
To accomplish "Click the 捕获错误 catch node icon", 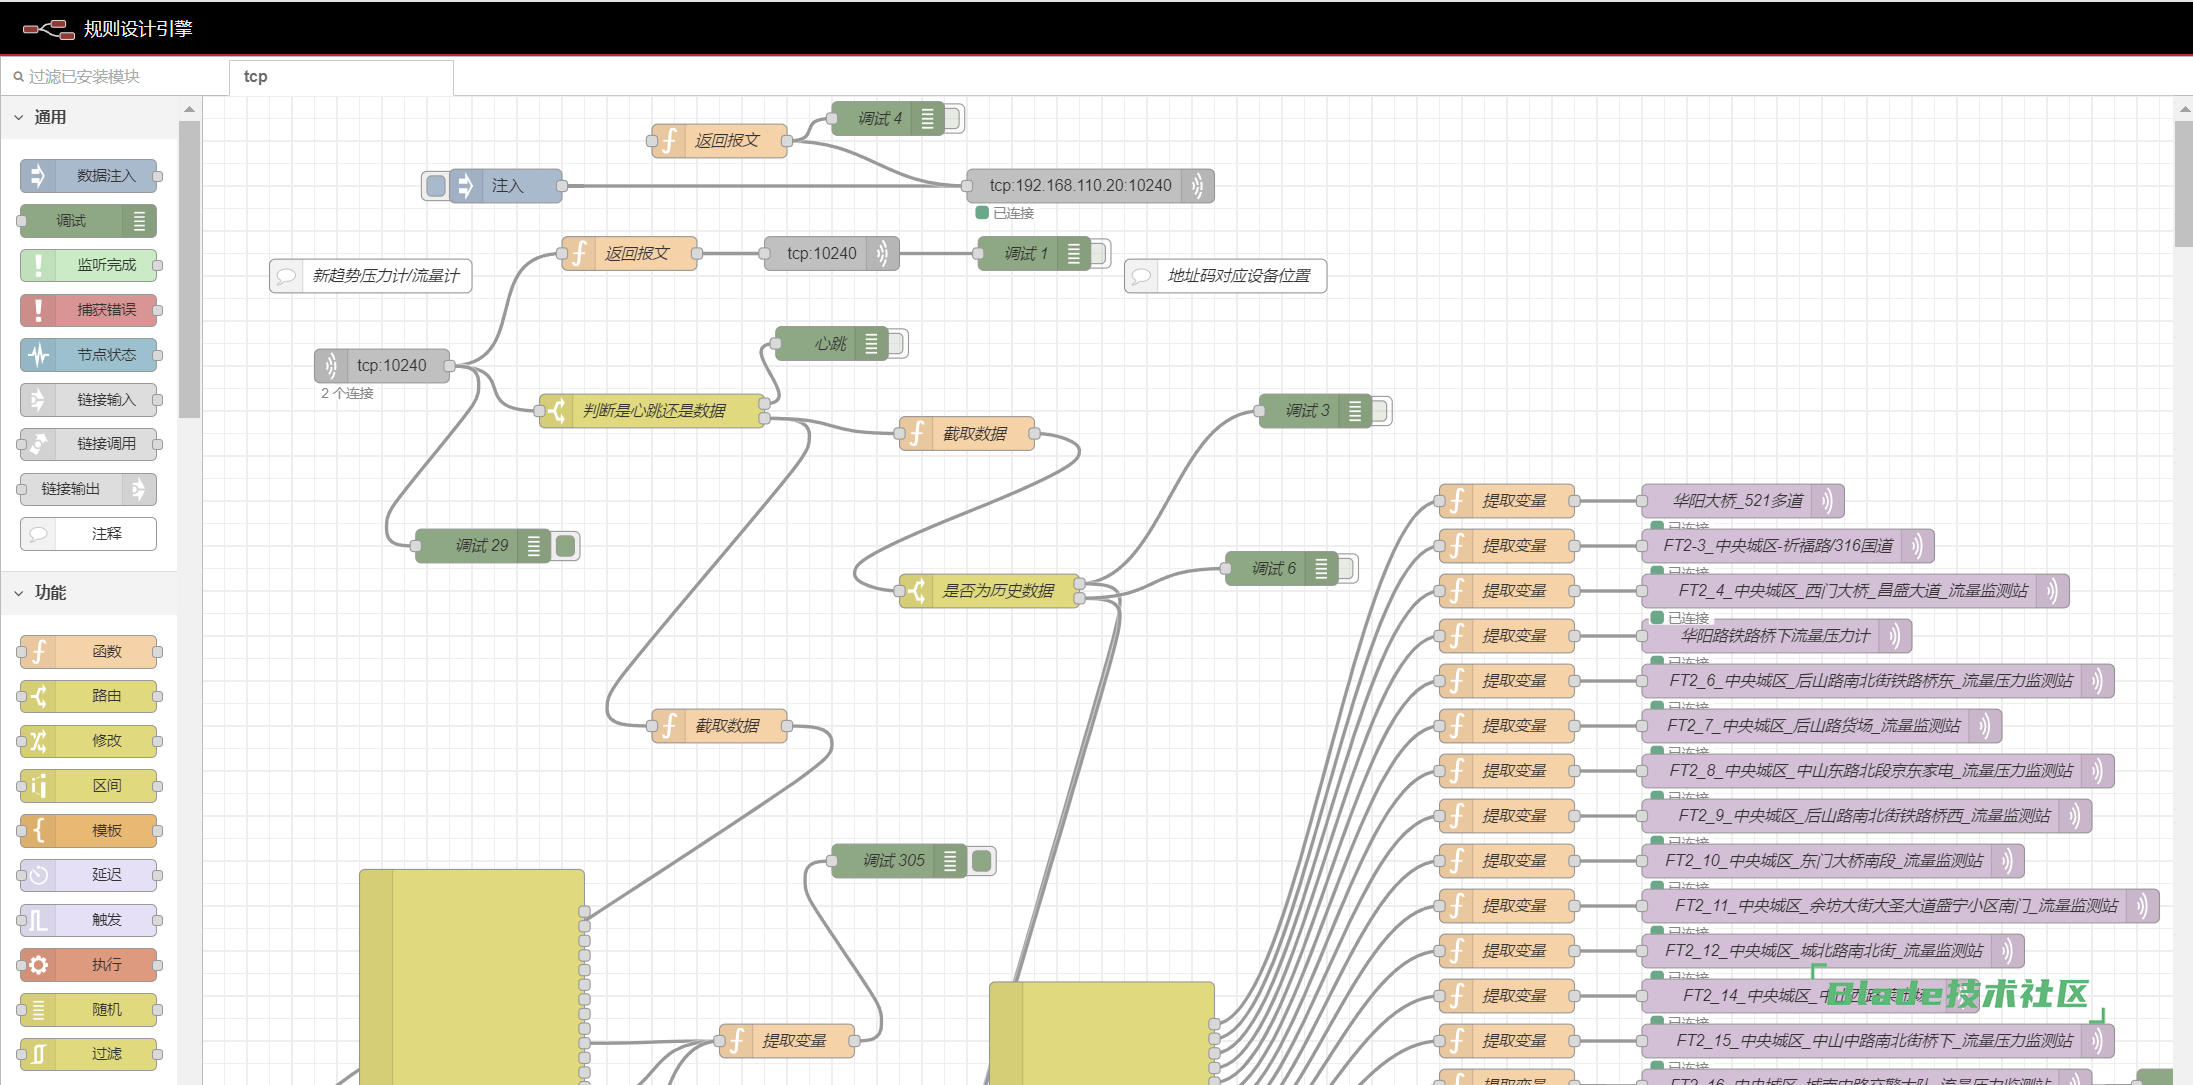I will point(38,310).
